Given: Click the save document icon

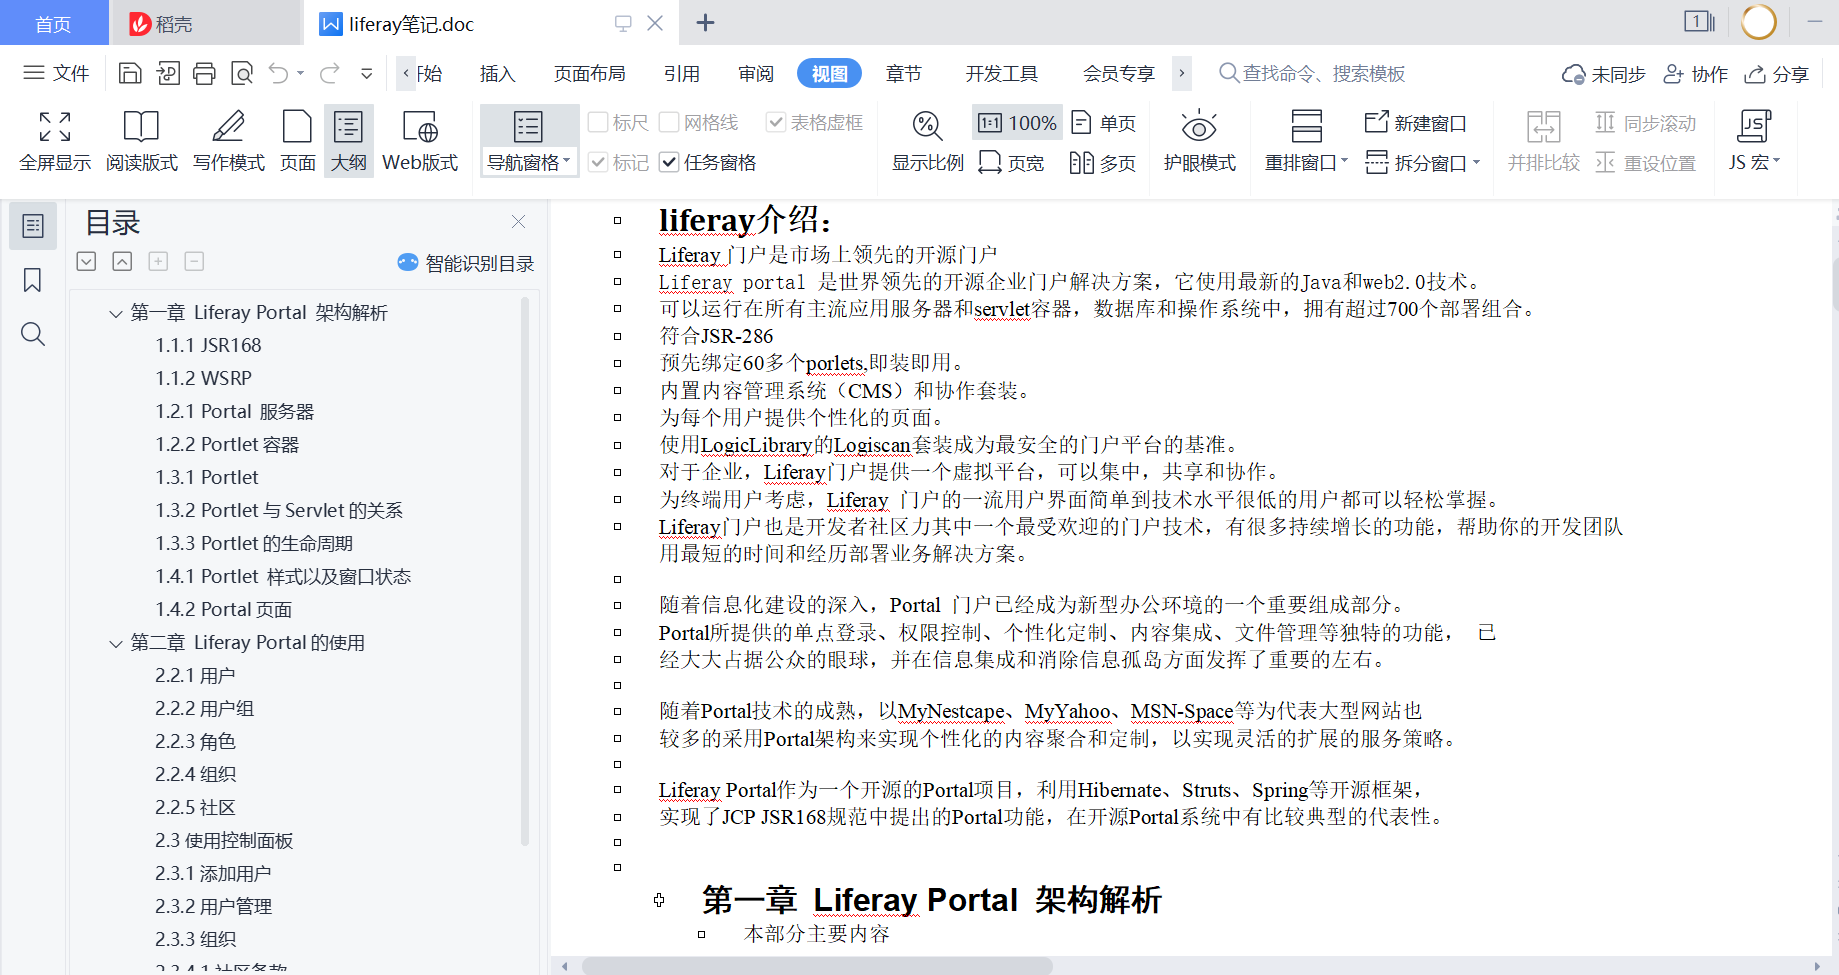Looking at the screenshot, I should (130, 73).
